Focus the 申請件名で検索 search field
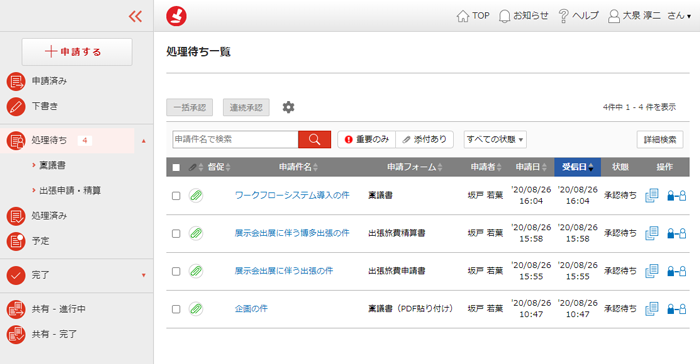This screenshot has height=364, width=700. click(x=235, y=139)
